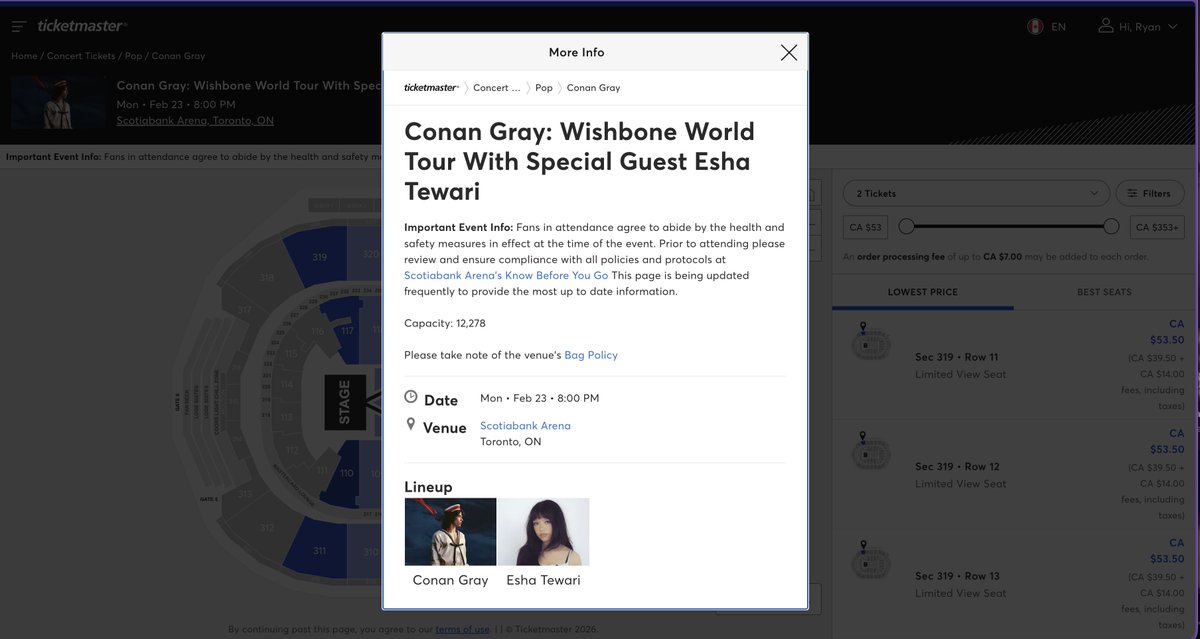
Task: Open the hamburger menu beside Ticketmaster logo
Action: (19, 26)
